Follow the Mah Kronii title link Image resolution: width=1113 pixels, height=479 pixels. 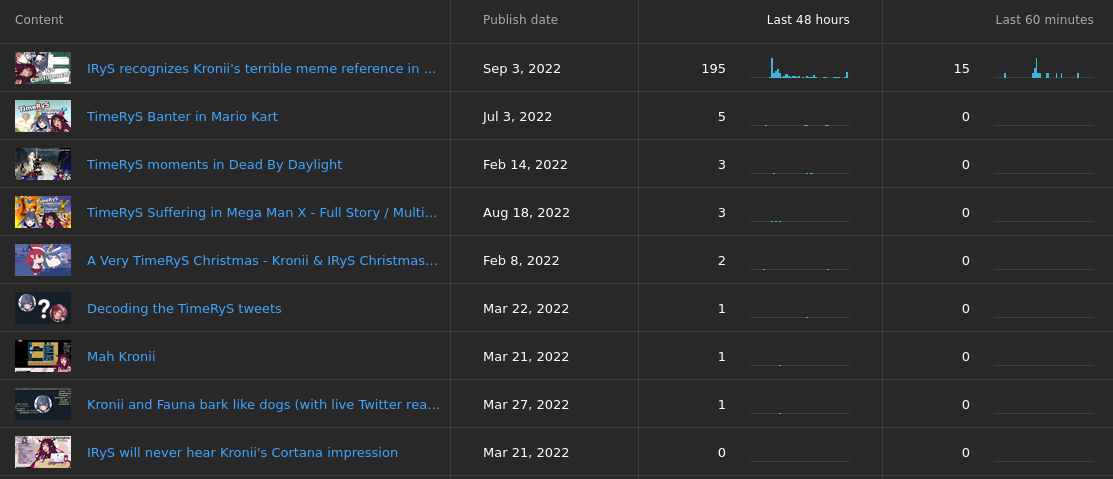click(x=121, y=356)
